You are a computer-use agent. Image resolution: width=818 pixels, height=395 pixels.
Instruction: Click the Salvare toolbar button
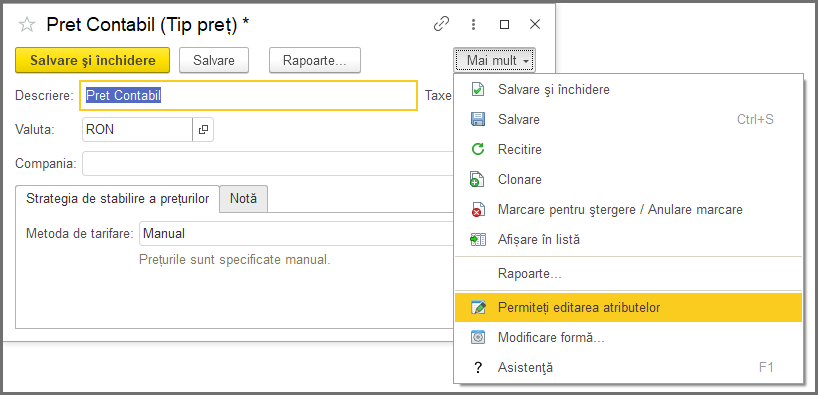(214, 61)
